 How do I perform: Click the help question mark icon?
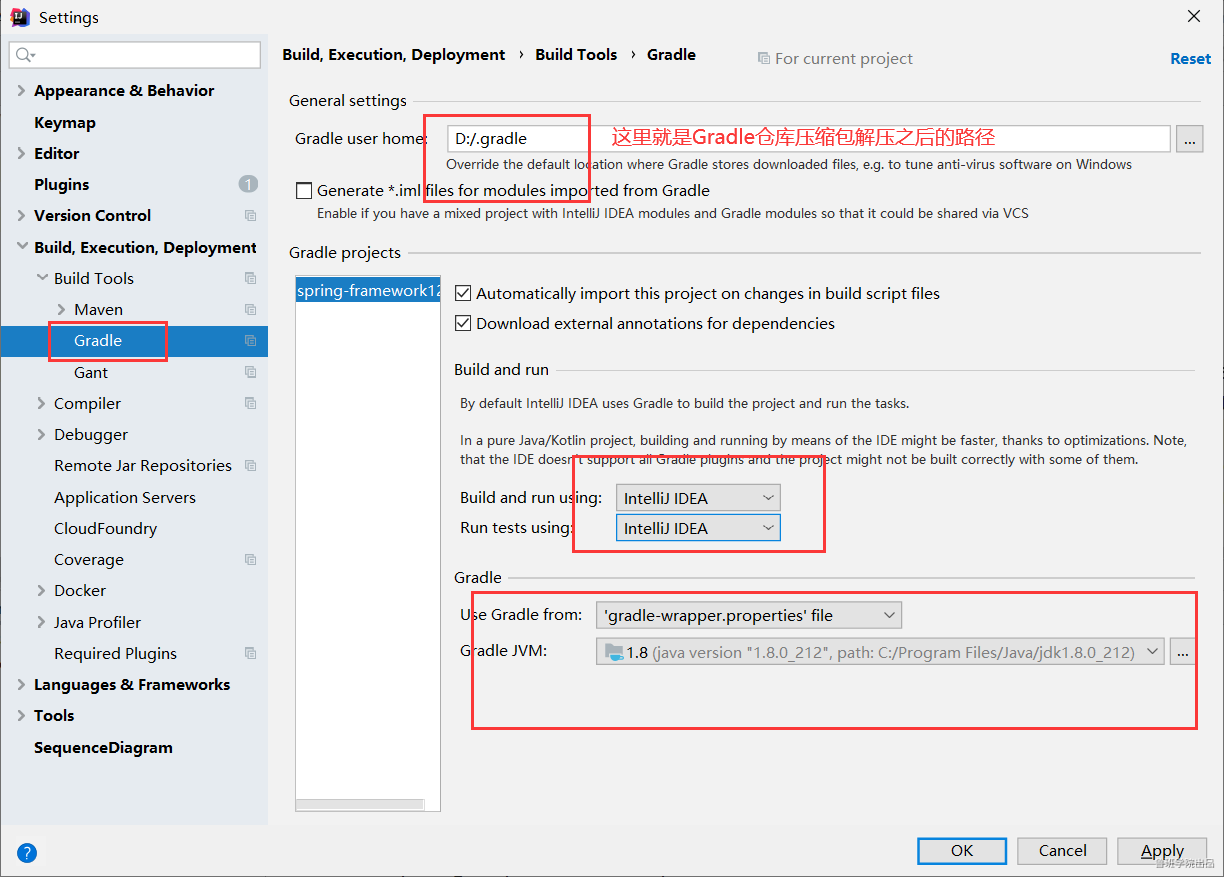27,853
